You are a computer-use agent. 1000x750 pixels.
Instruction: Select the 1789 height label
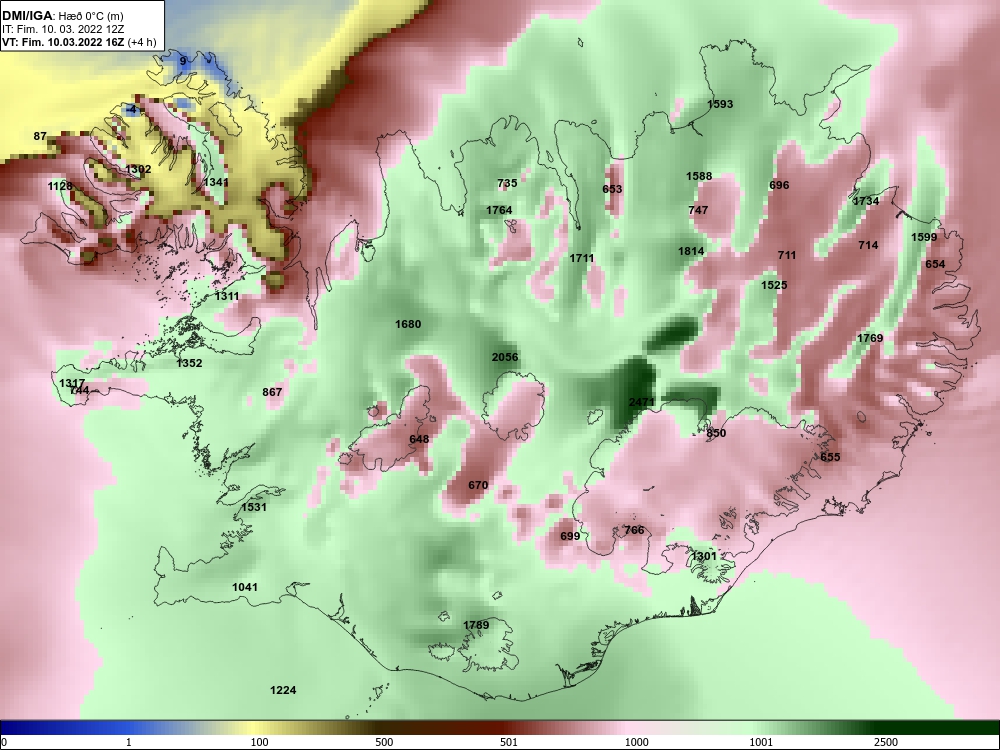[476, 624]
